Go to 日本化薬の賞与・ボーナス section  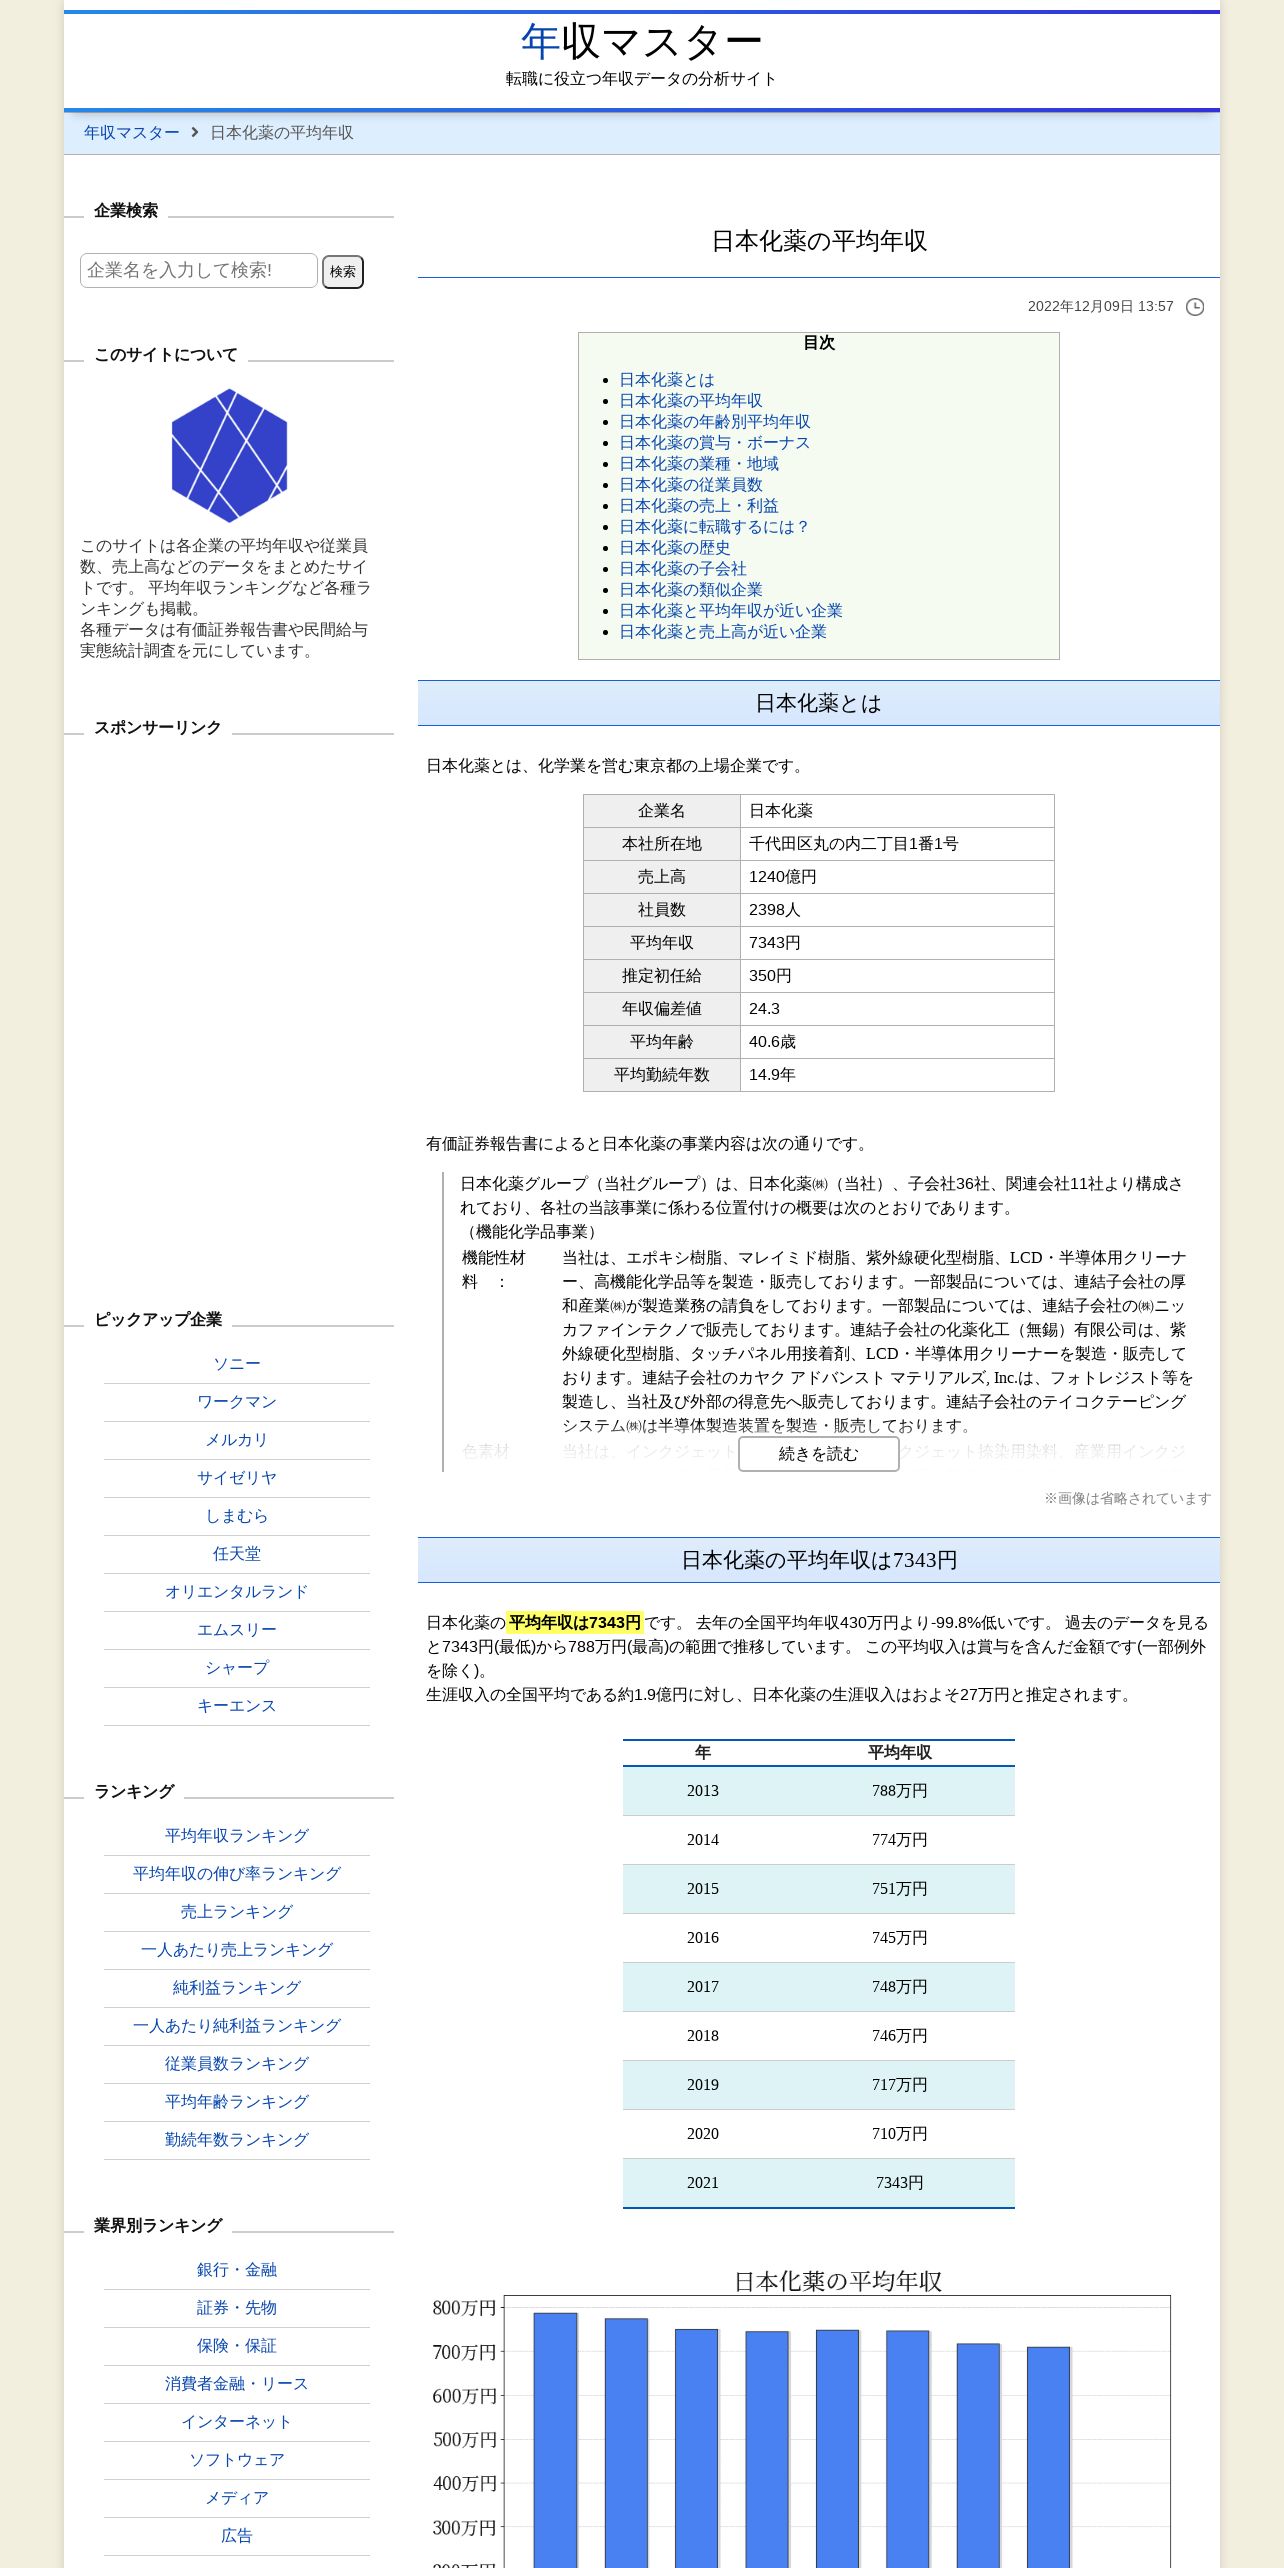point(715,443)
